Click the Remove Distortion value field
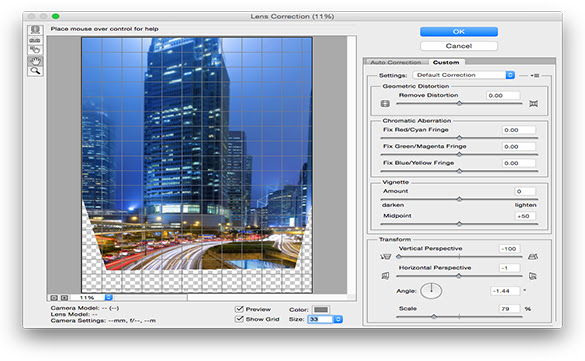 (503, 95)
